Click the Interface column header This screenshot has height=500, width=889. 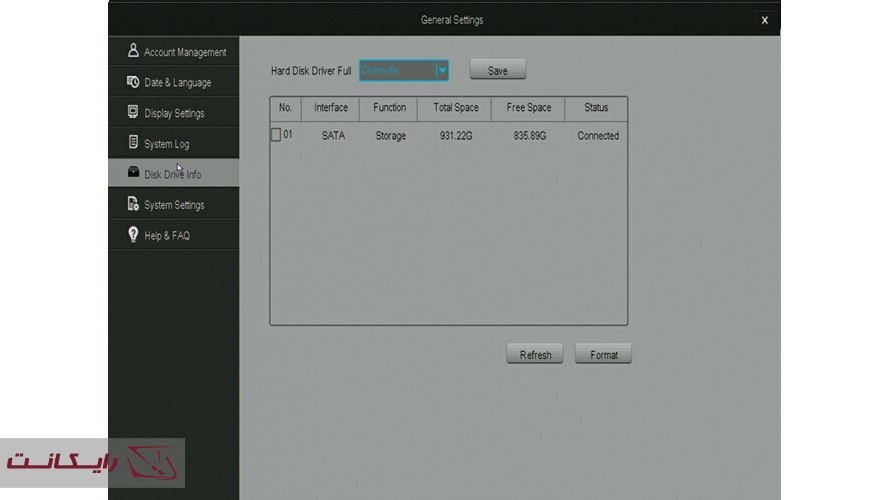tap(331, 108)
